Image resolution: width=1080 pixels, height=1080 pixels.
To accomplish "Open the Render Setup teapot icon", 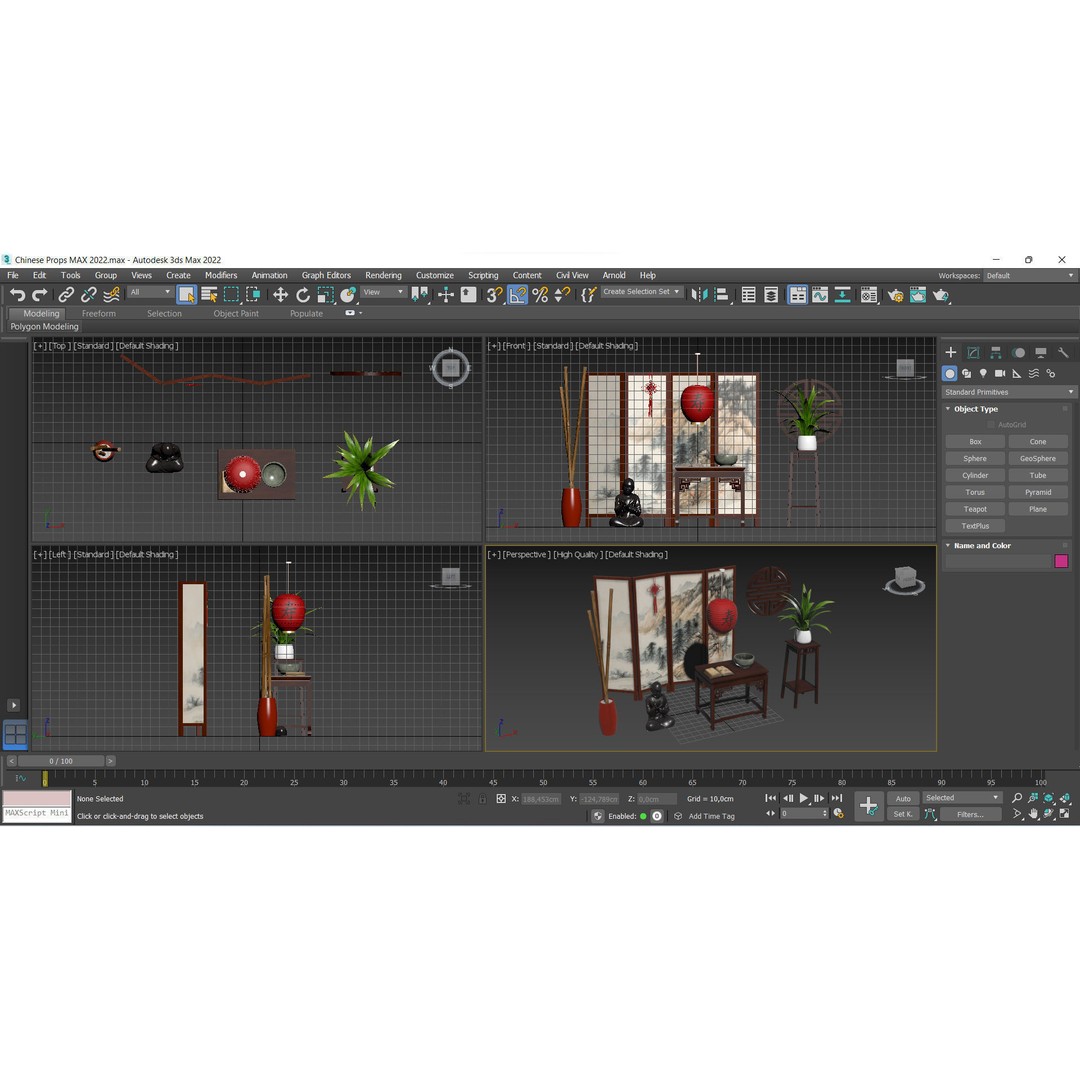I will pyautogui.click(x=895, y=295).
